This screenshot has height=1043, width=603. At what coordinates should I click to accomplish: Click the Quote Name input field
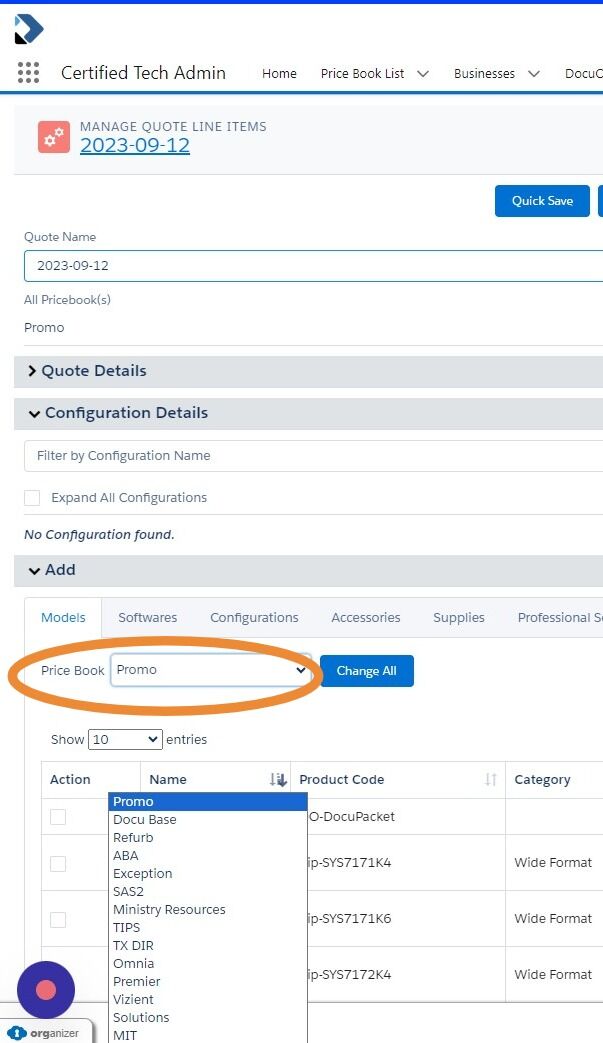point(313,266)
